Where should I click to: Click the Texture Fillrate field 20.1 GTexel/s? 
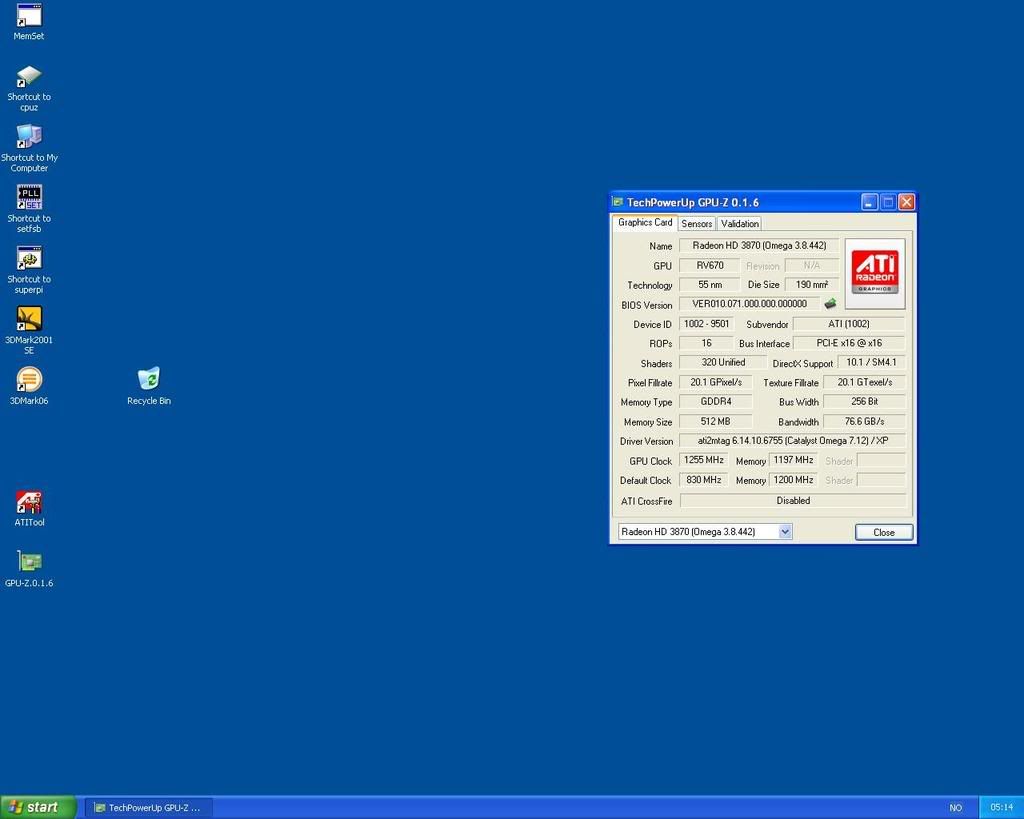[865, 382]
